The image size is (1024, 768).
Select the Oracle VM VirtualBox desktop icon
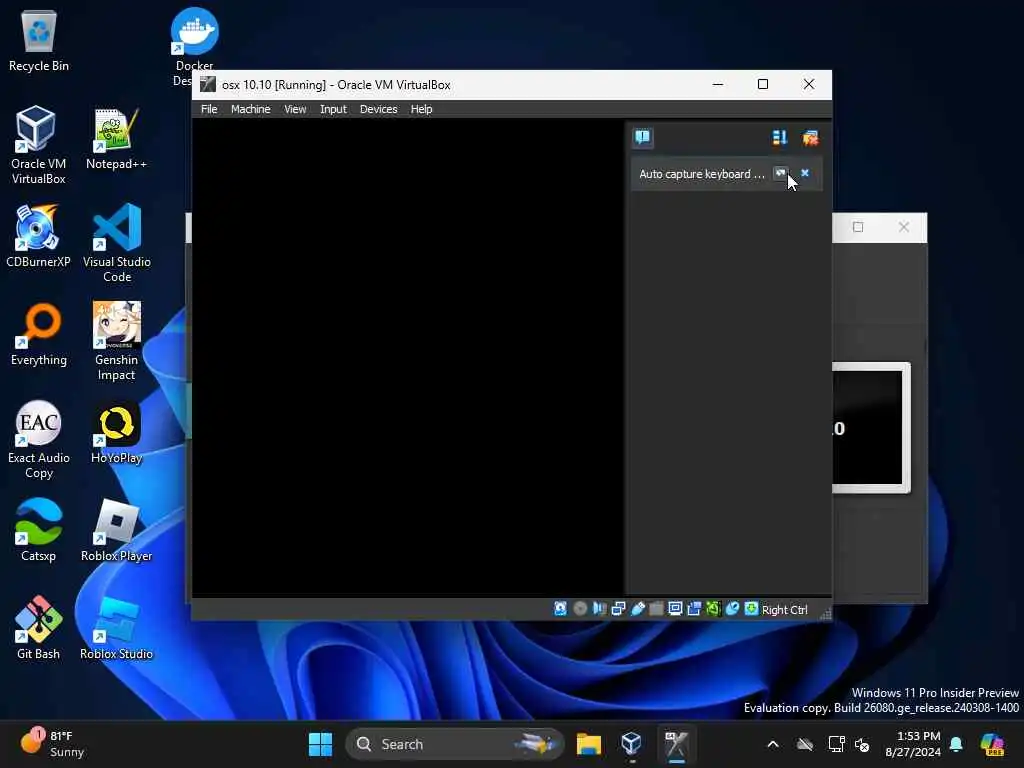click(39, 145)
